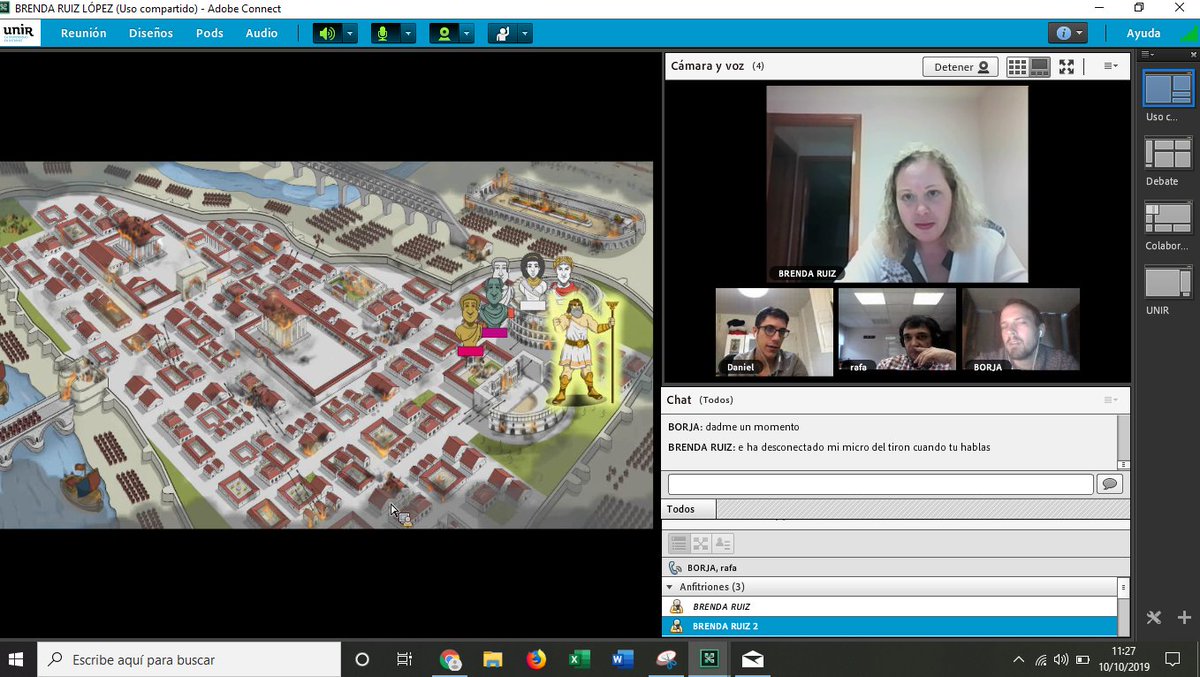Switch attendees pod to list view
Viewport: 1200px width, 677px height.
[x=679, y=544]
